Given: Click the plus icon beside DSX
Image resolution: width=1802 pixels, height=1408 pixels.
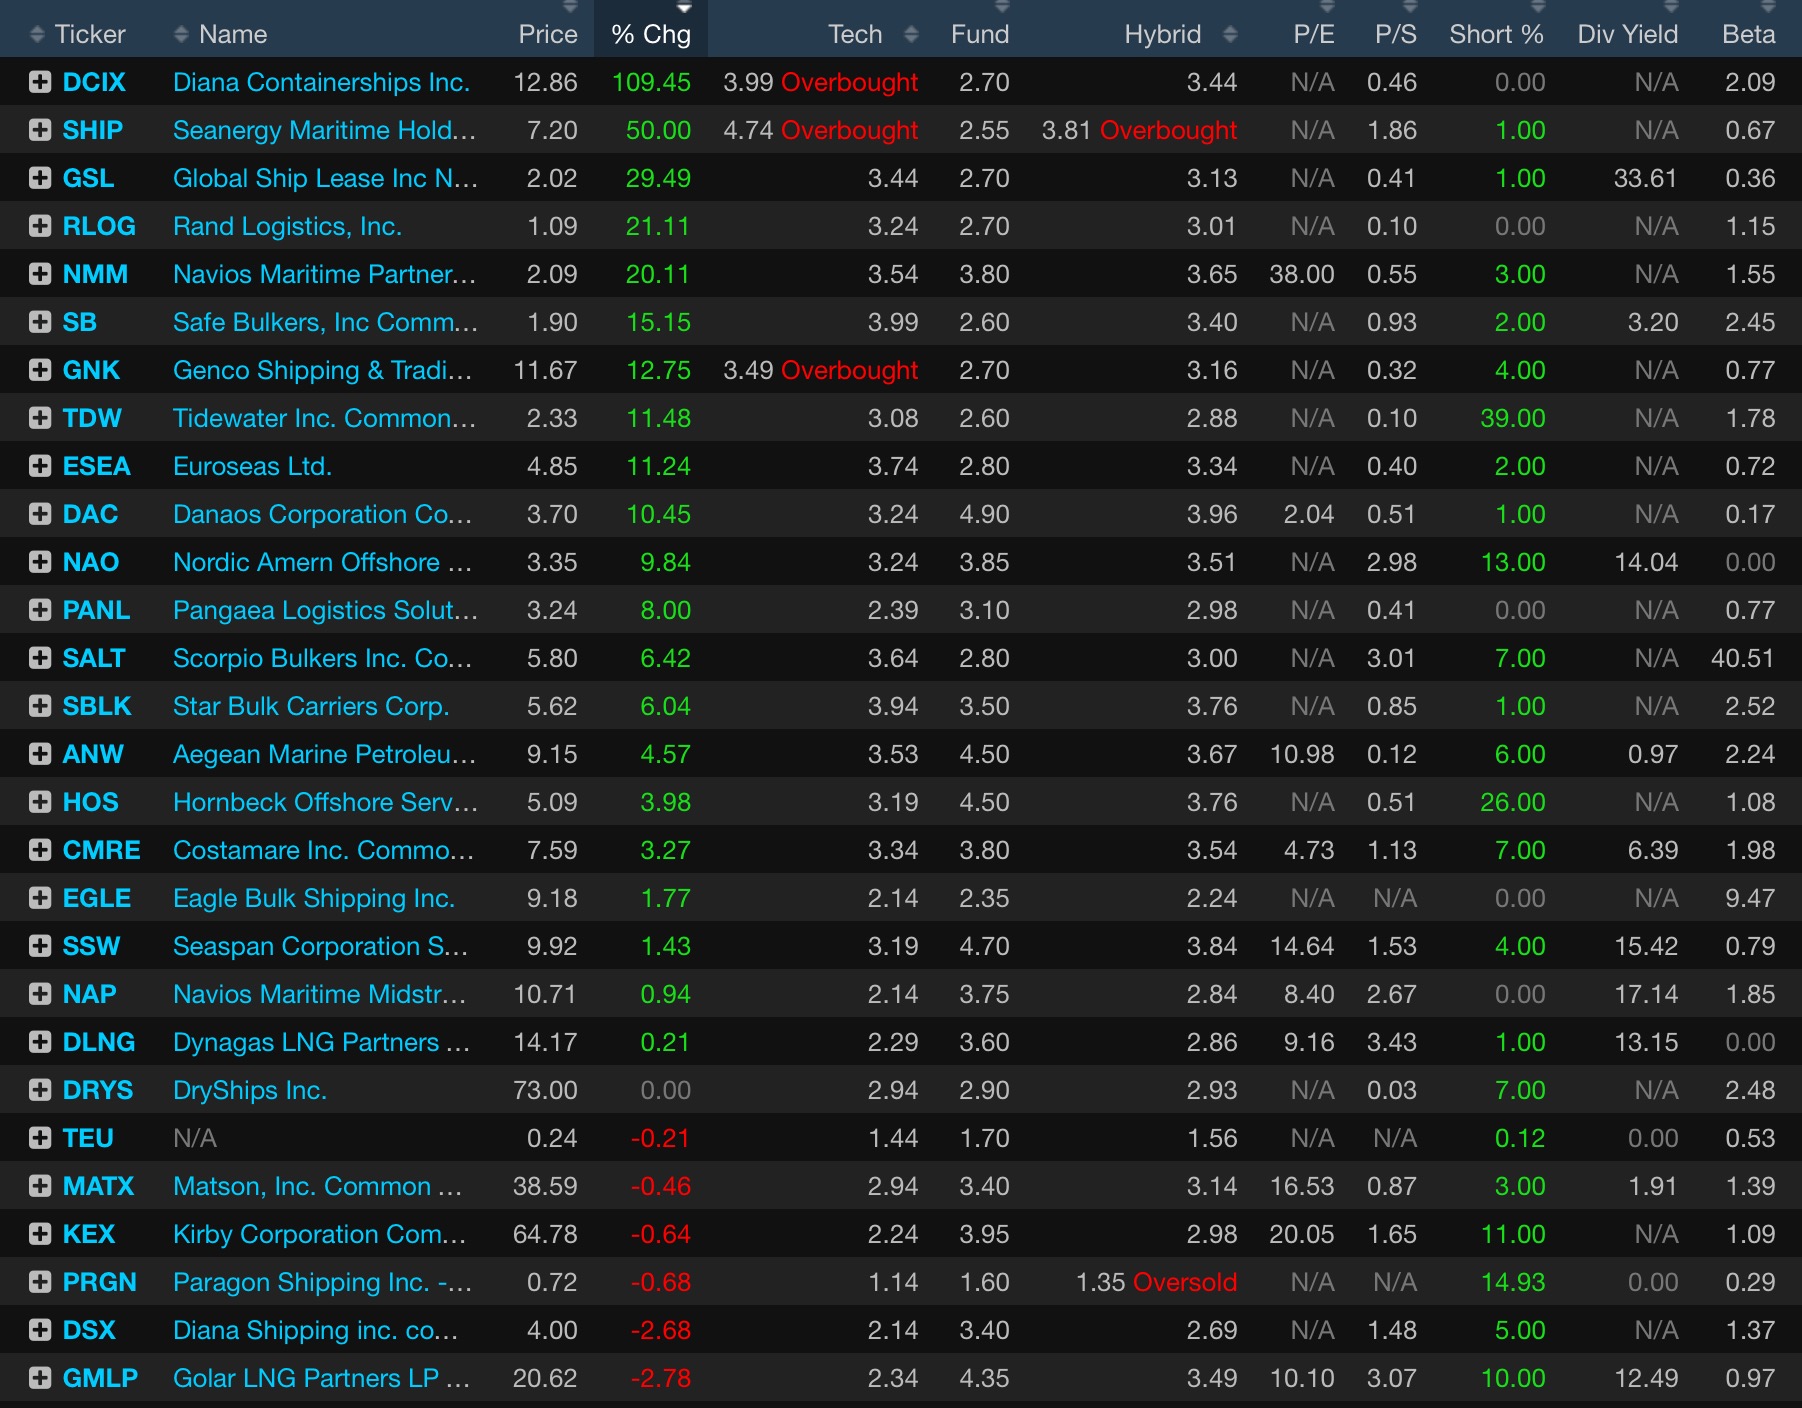Looking at the screenshot, I should (40, 1330).
